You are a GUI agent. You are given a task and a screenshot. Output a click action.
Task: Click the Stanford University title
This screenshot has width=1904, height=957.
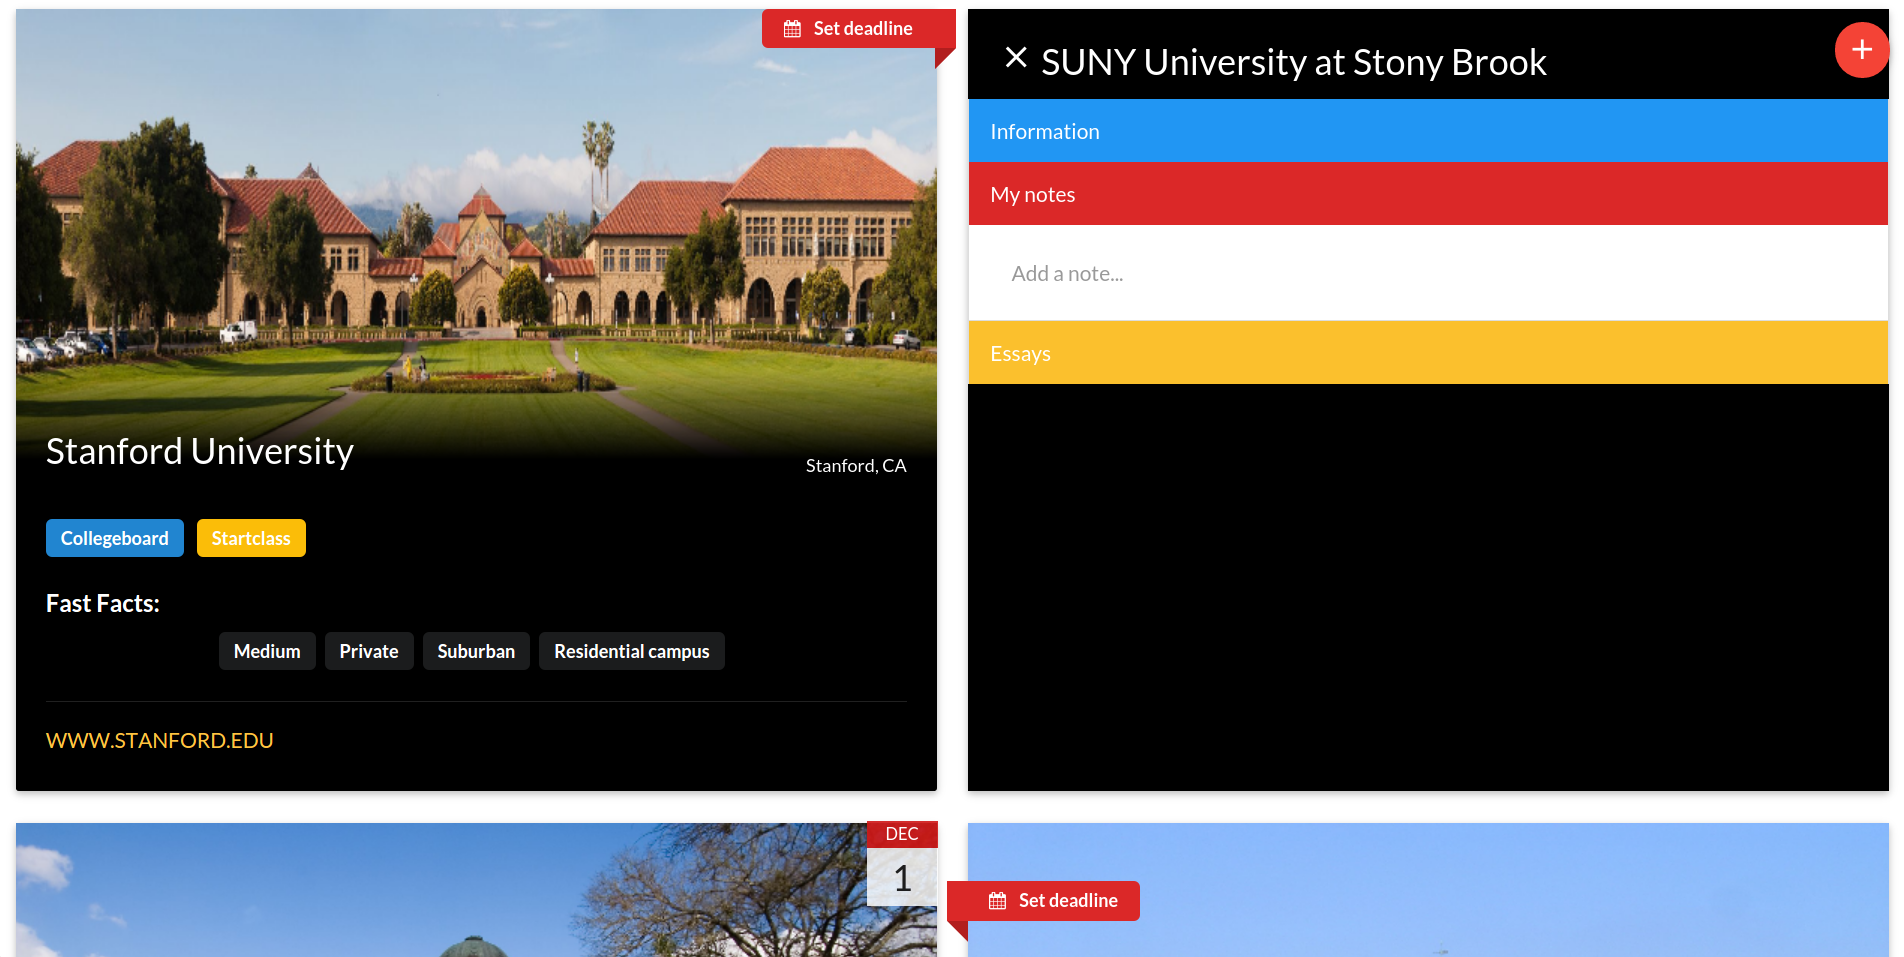pos(200,451)
